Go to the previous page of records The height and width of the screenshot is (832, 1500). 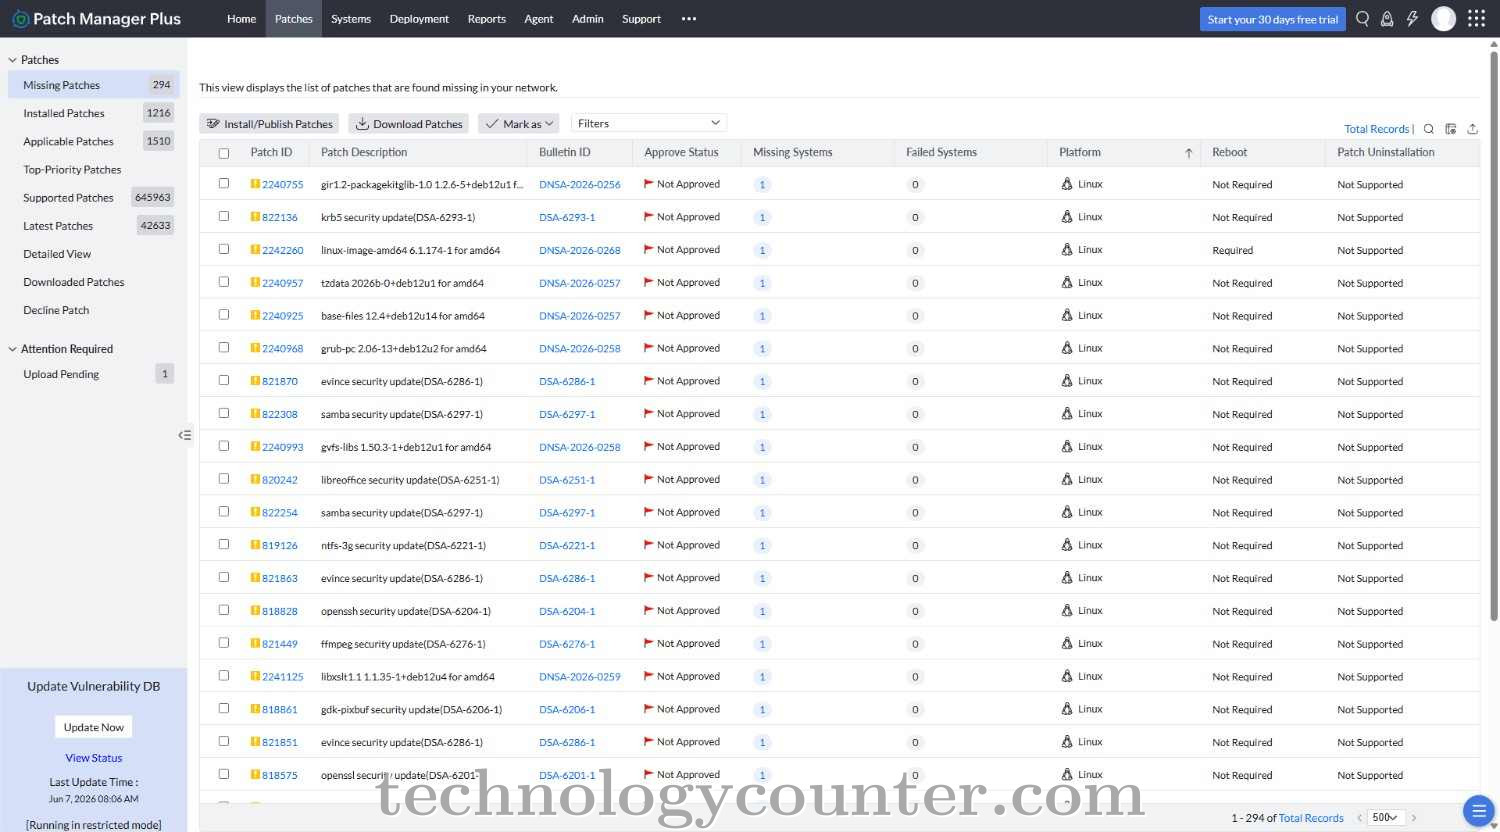(x=1359, y=818)
